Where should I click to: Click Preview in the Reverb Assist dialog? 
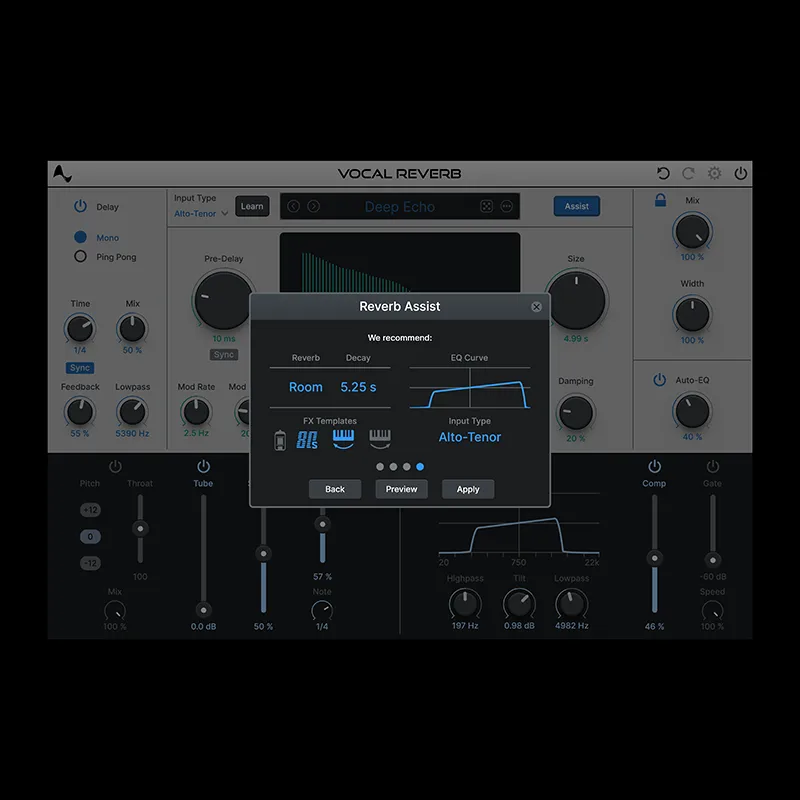[402, 489]
